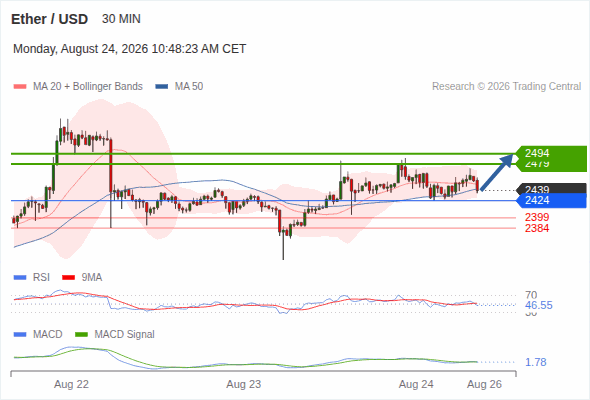This screenshot has width=590, height=400.
Task: Click the MACD blue legend marker
Action: coord(20,335)
